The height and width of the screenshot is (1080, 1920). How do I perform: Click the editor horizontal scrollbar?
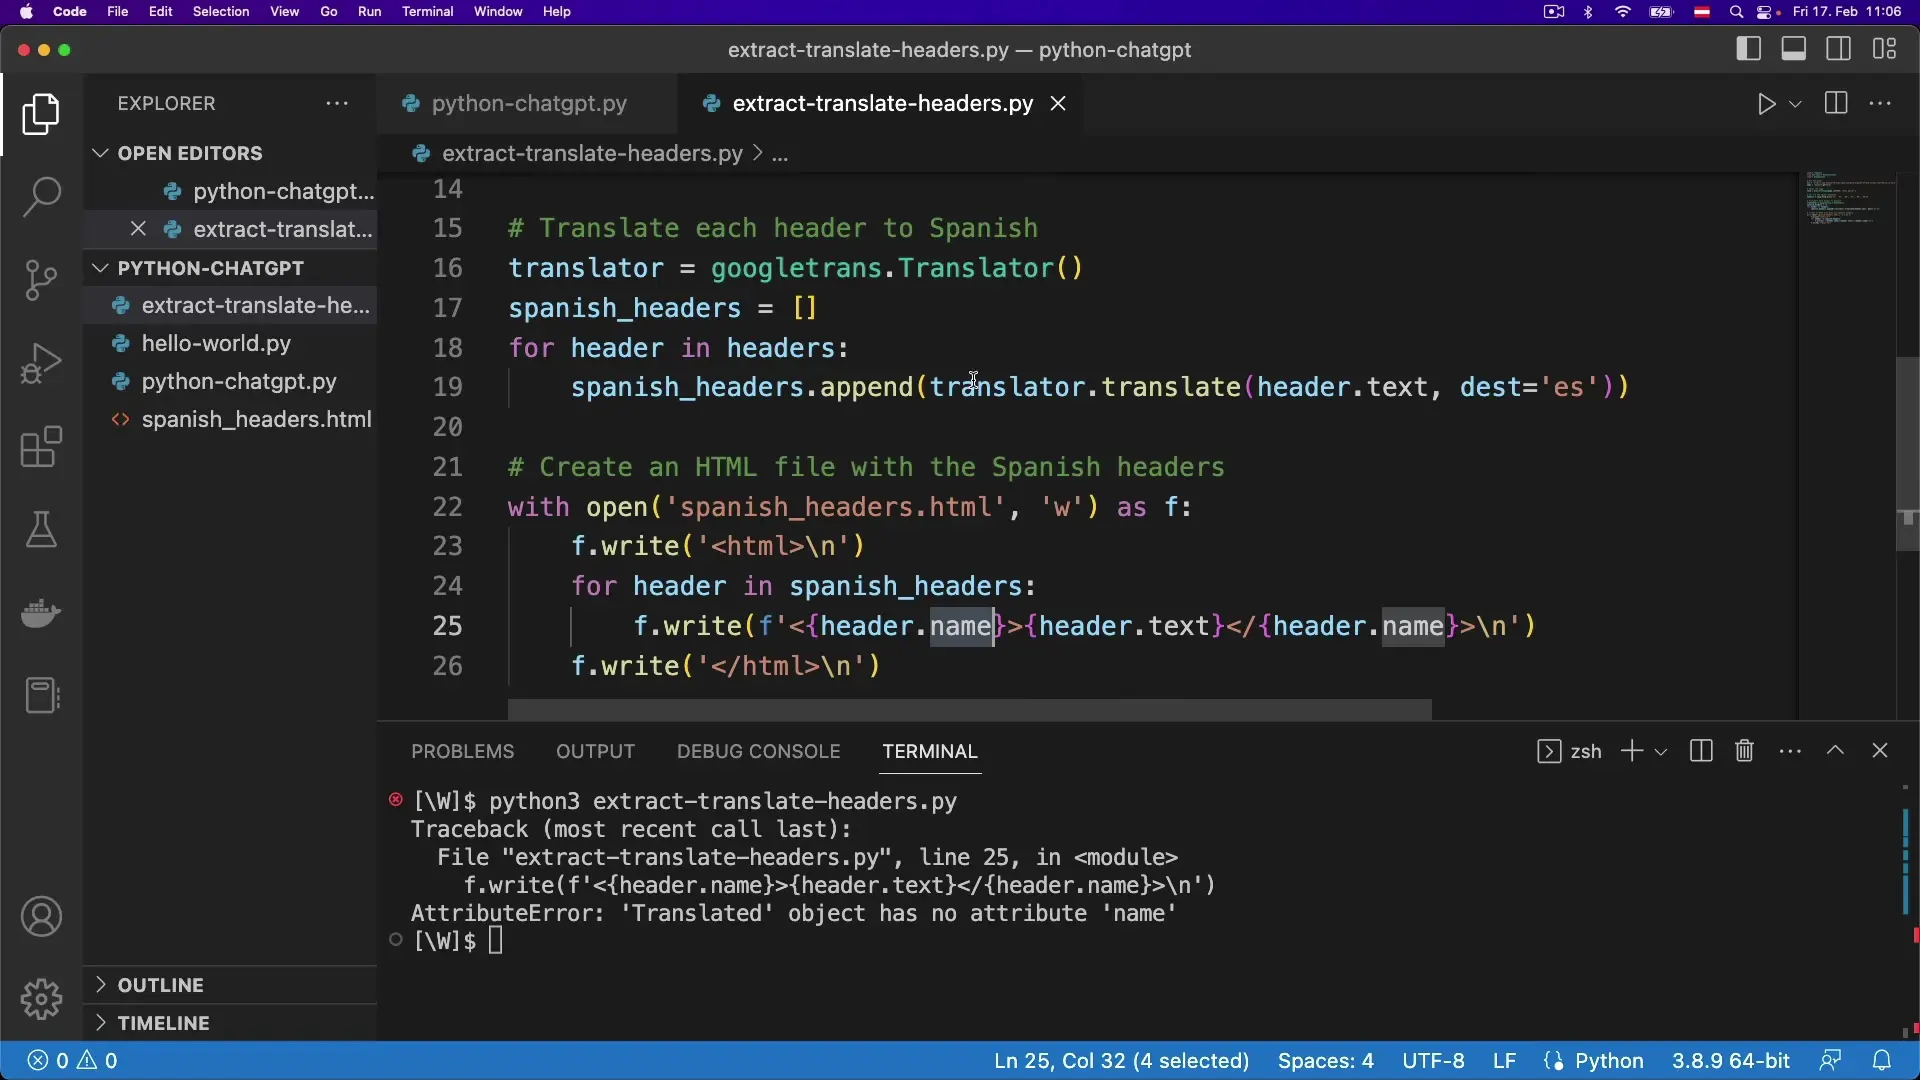pos(969,710)
